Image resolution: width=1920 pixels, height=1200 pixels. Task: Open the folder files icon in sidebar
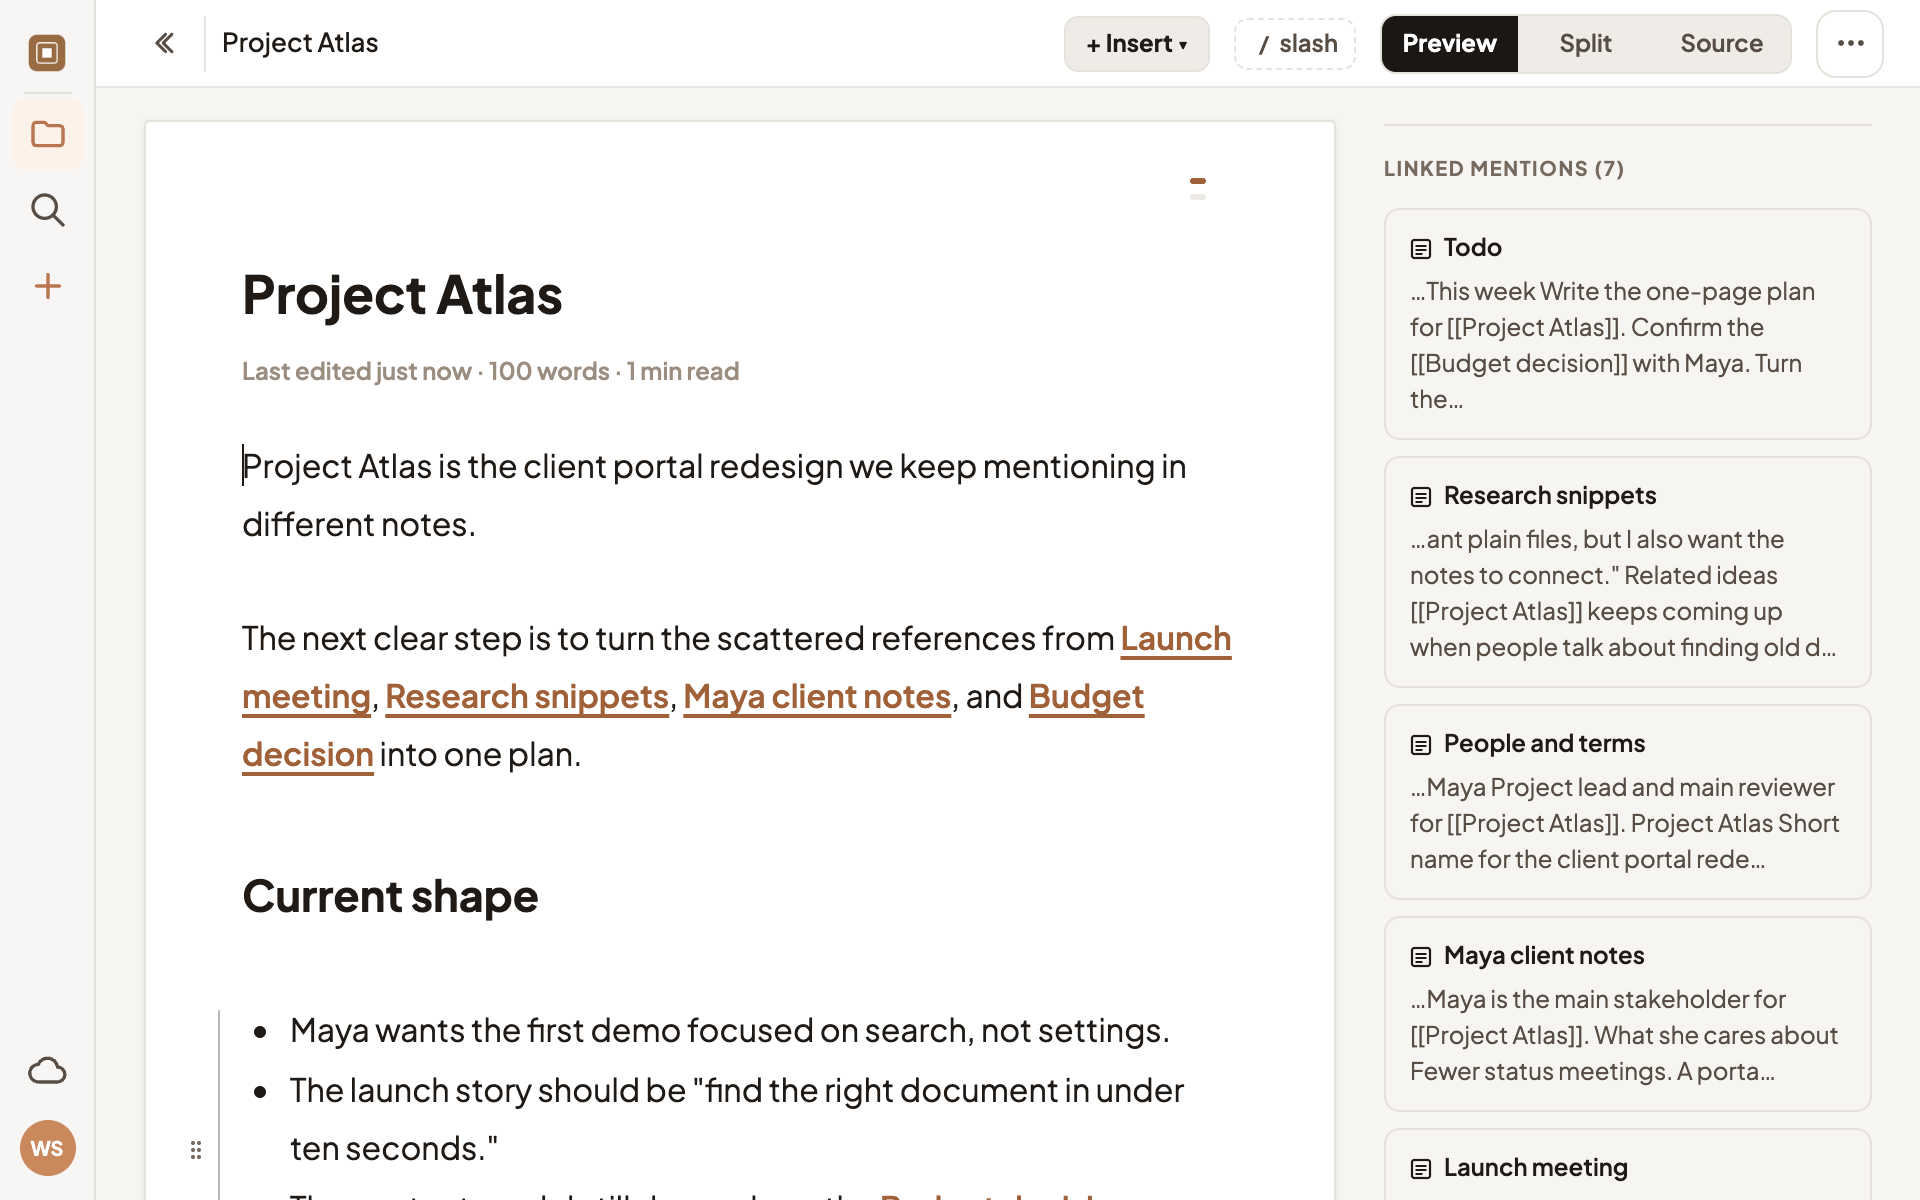click(x=47, y=134)
